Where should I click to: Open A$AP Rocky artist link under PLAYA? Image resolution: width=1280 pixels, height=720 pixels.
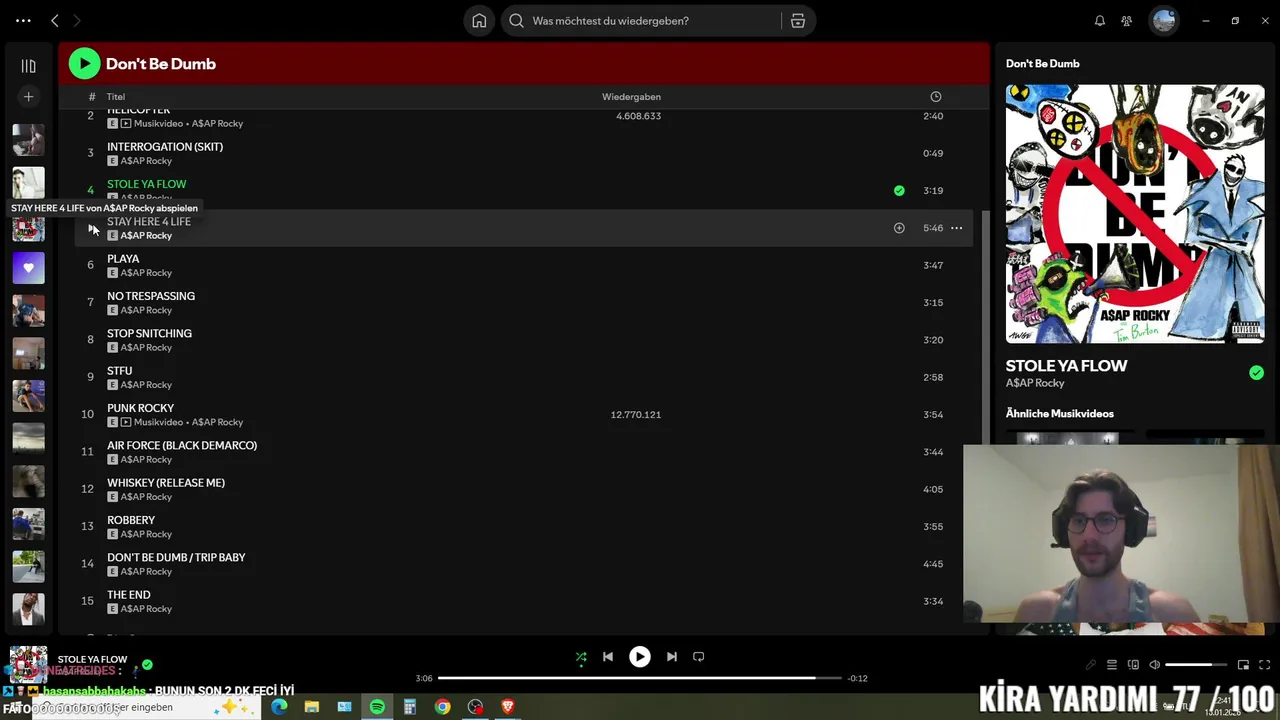point(146,273)
